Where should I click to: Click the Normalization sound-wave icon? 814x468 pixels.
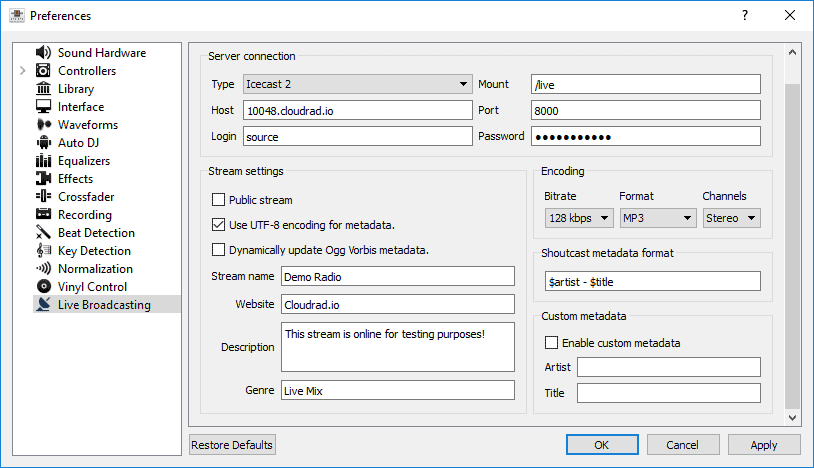[x=43, y=268]
